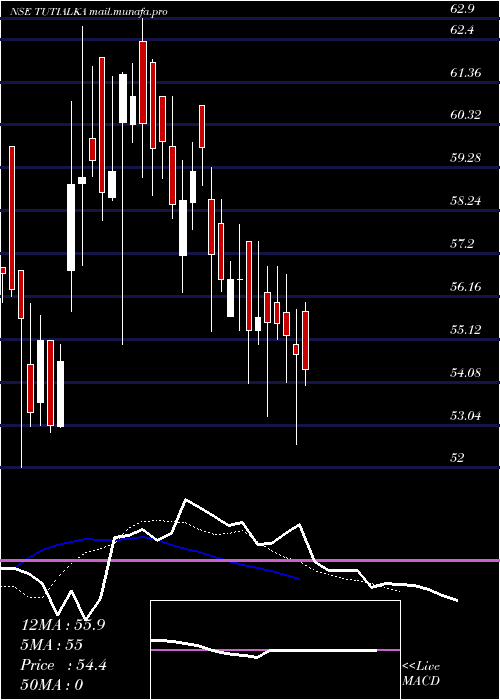Screen dimensions: 500x700
Task: Click the 62.9 price axis label
Action: tap(462, 9)
